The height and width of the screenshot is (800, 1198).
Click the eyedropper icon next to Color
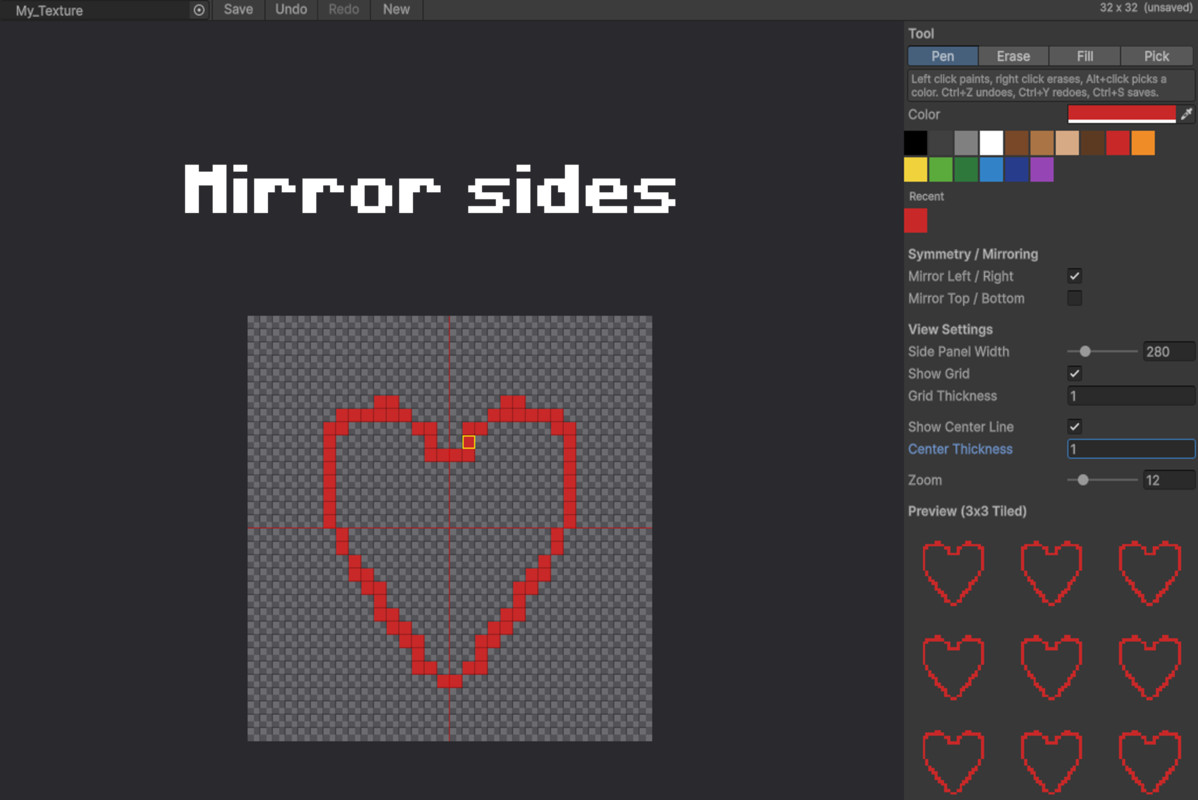coord(1187,114)
